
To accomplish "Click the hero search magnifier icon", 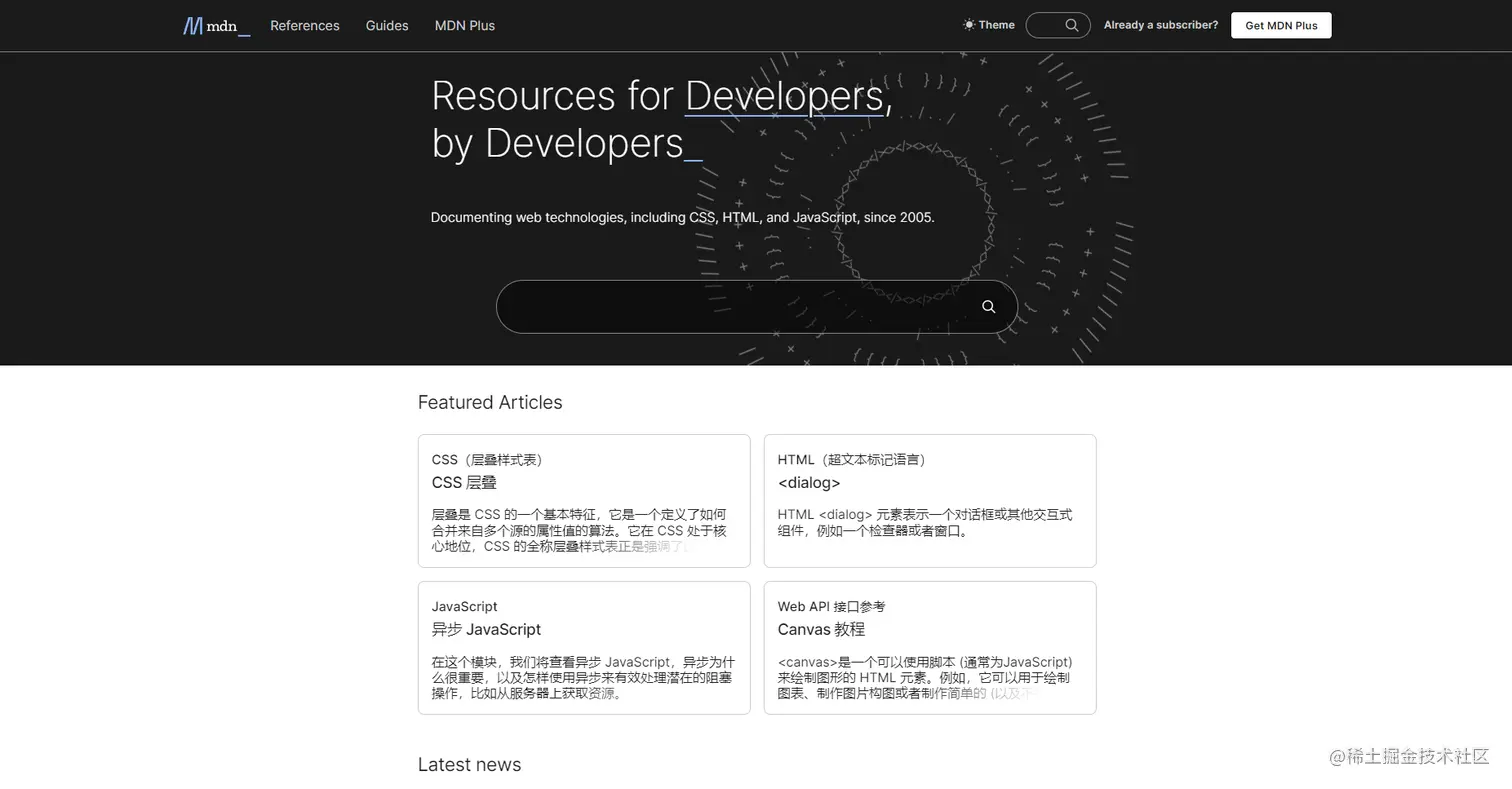I will 988,307.
